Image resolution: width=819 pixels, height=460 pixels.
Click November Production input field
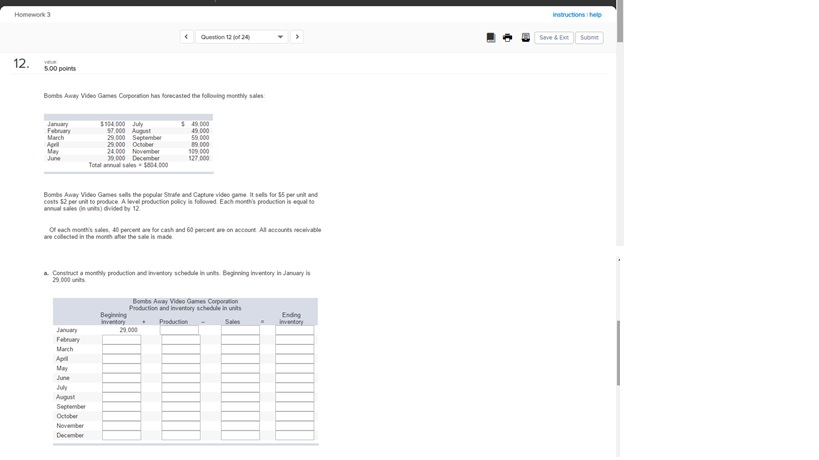point(181,426)
